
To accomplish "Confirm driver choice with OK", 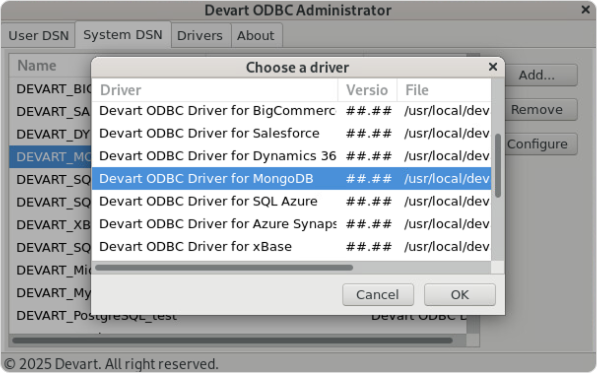I will [x=460, y=294].
